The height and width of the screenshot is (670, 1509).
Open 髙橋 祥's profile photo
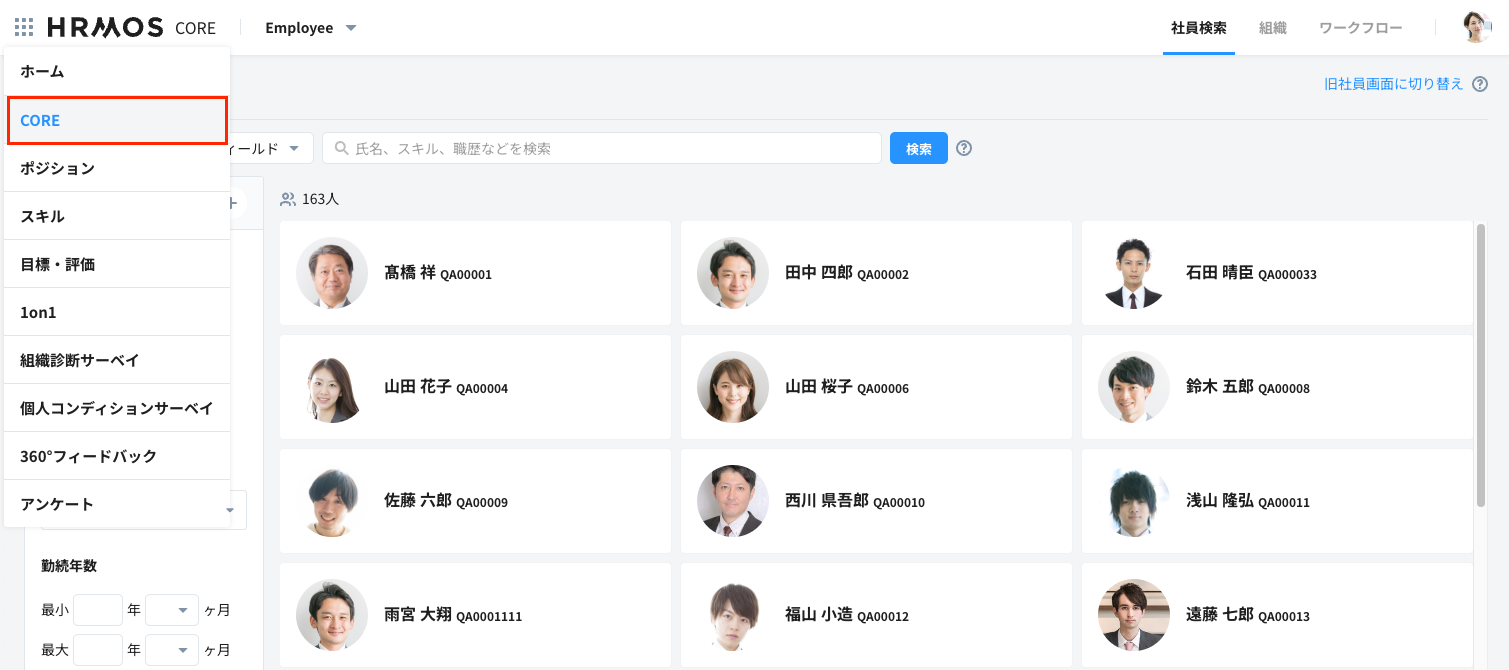(332, 273)
